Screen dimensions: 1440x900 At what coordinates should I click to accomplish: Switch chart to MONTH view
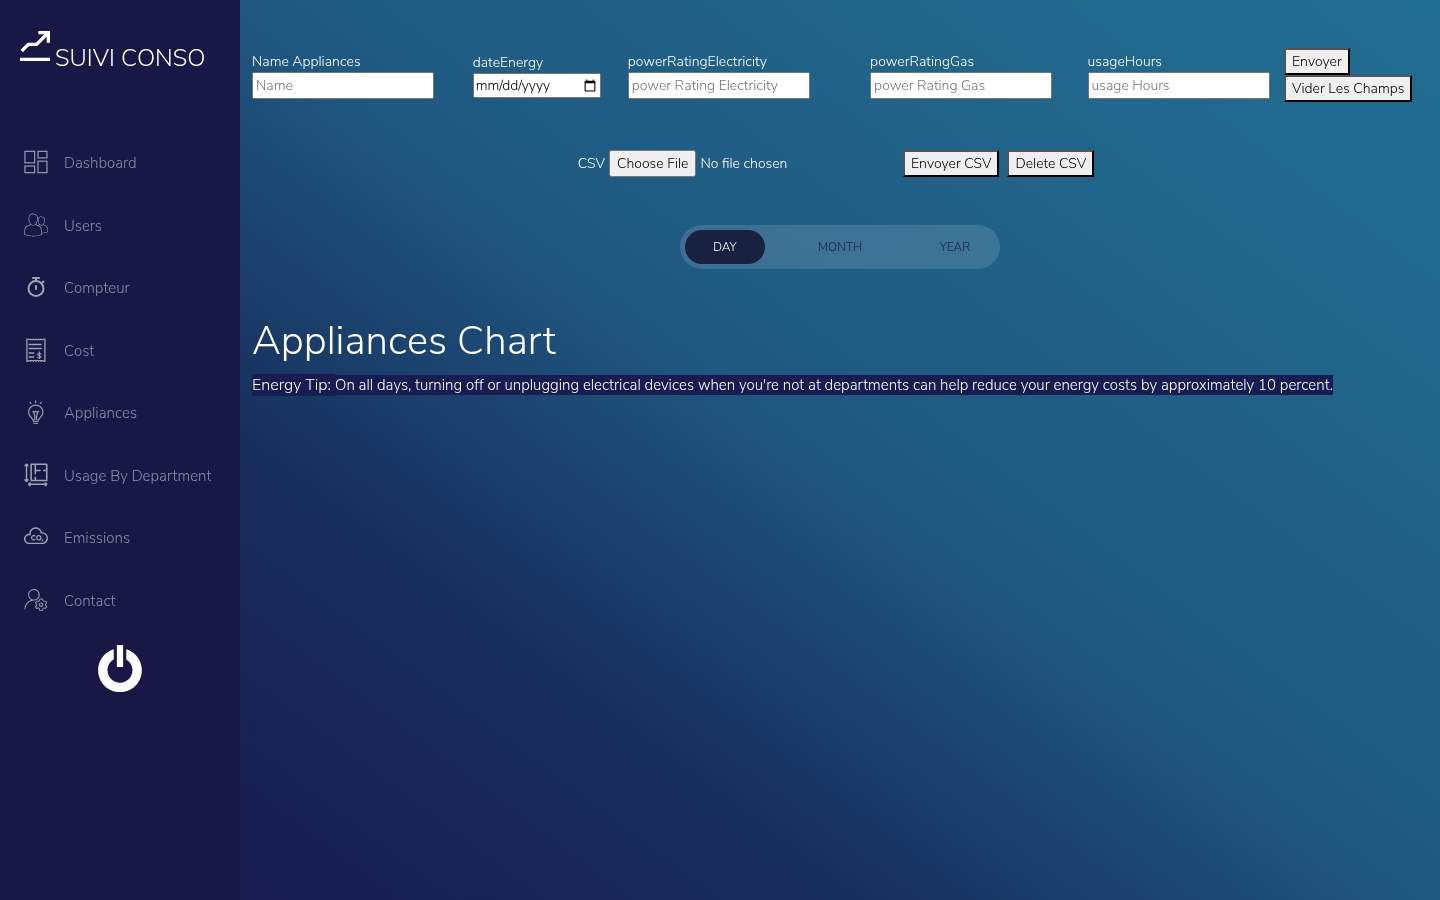pyautogui.click(x=840, y=247)
